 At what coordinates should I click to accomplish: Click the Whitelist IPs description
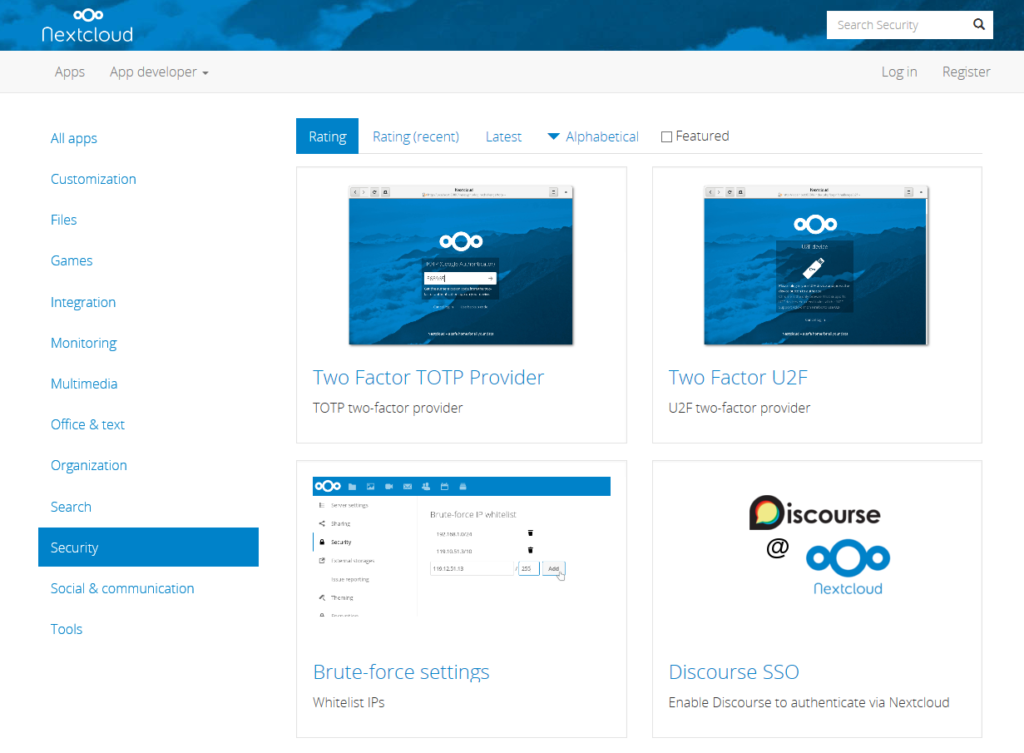[x=349, y=703]
